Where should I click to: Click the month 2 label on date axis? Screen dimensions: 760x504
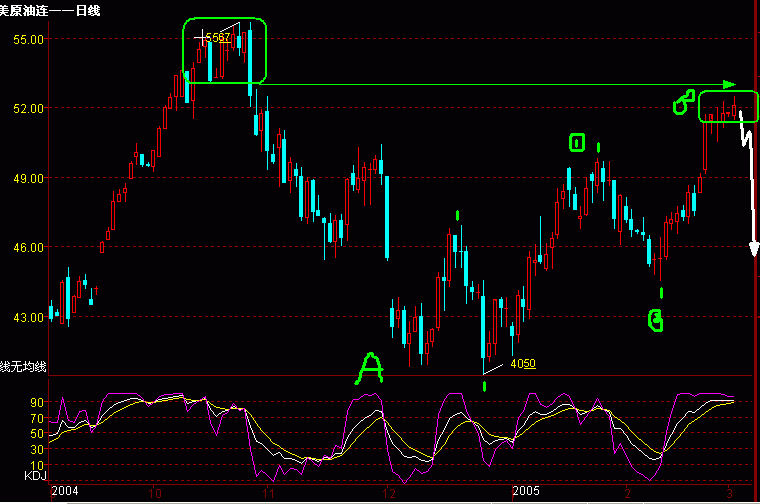627,494
